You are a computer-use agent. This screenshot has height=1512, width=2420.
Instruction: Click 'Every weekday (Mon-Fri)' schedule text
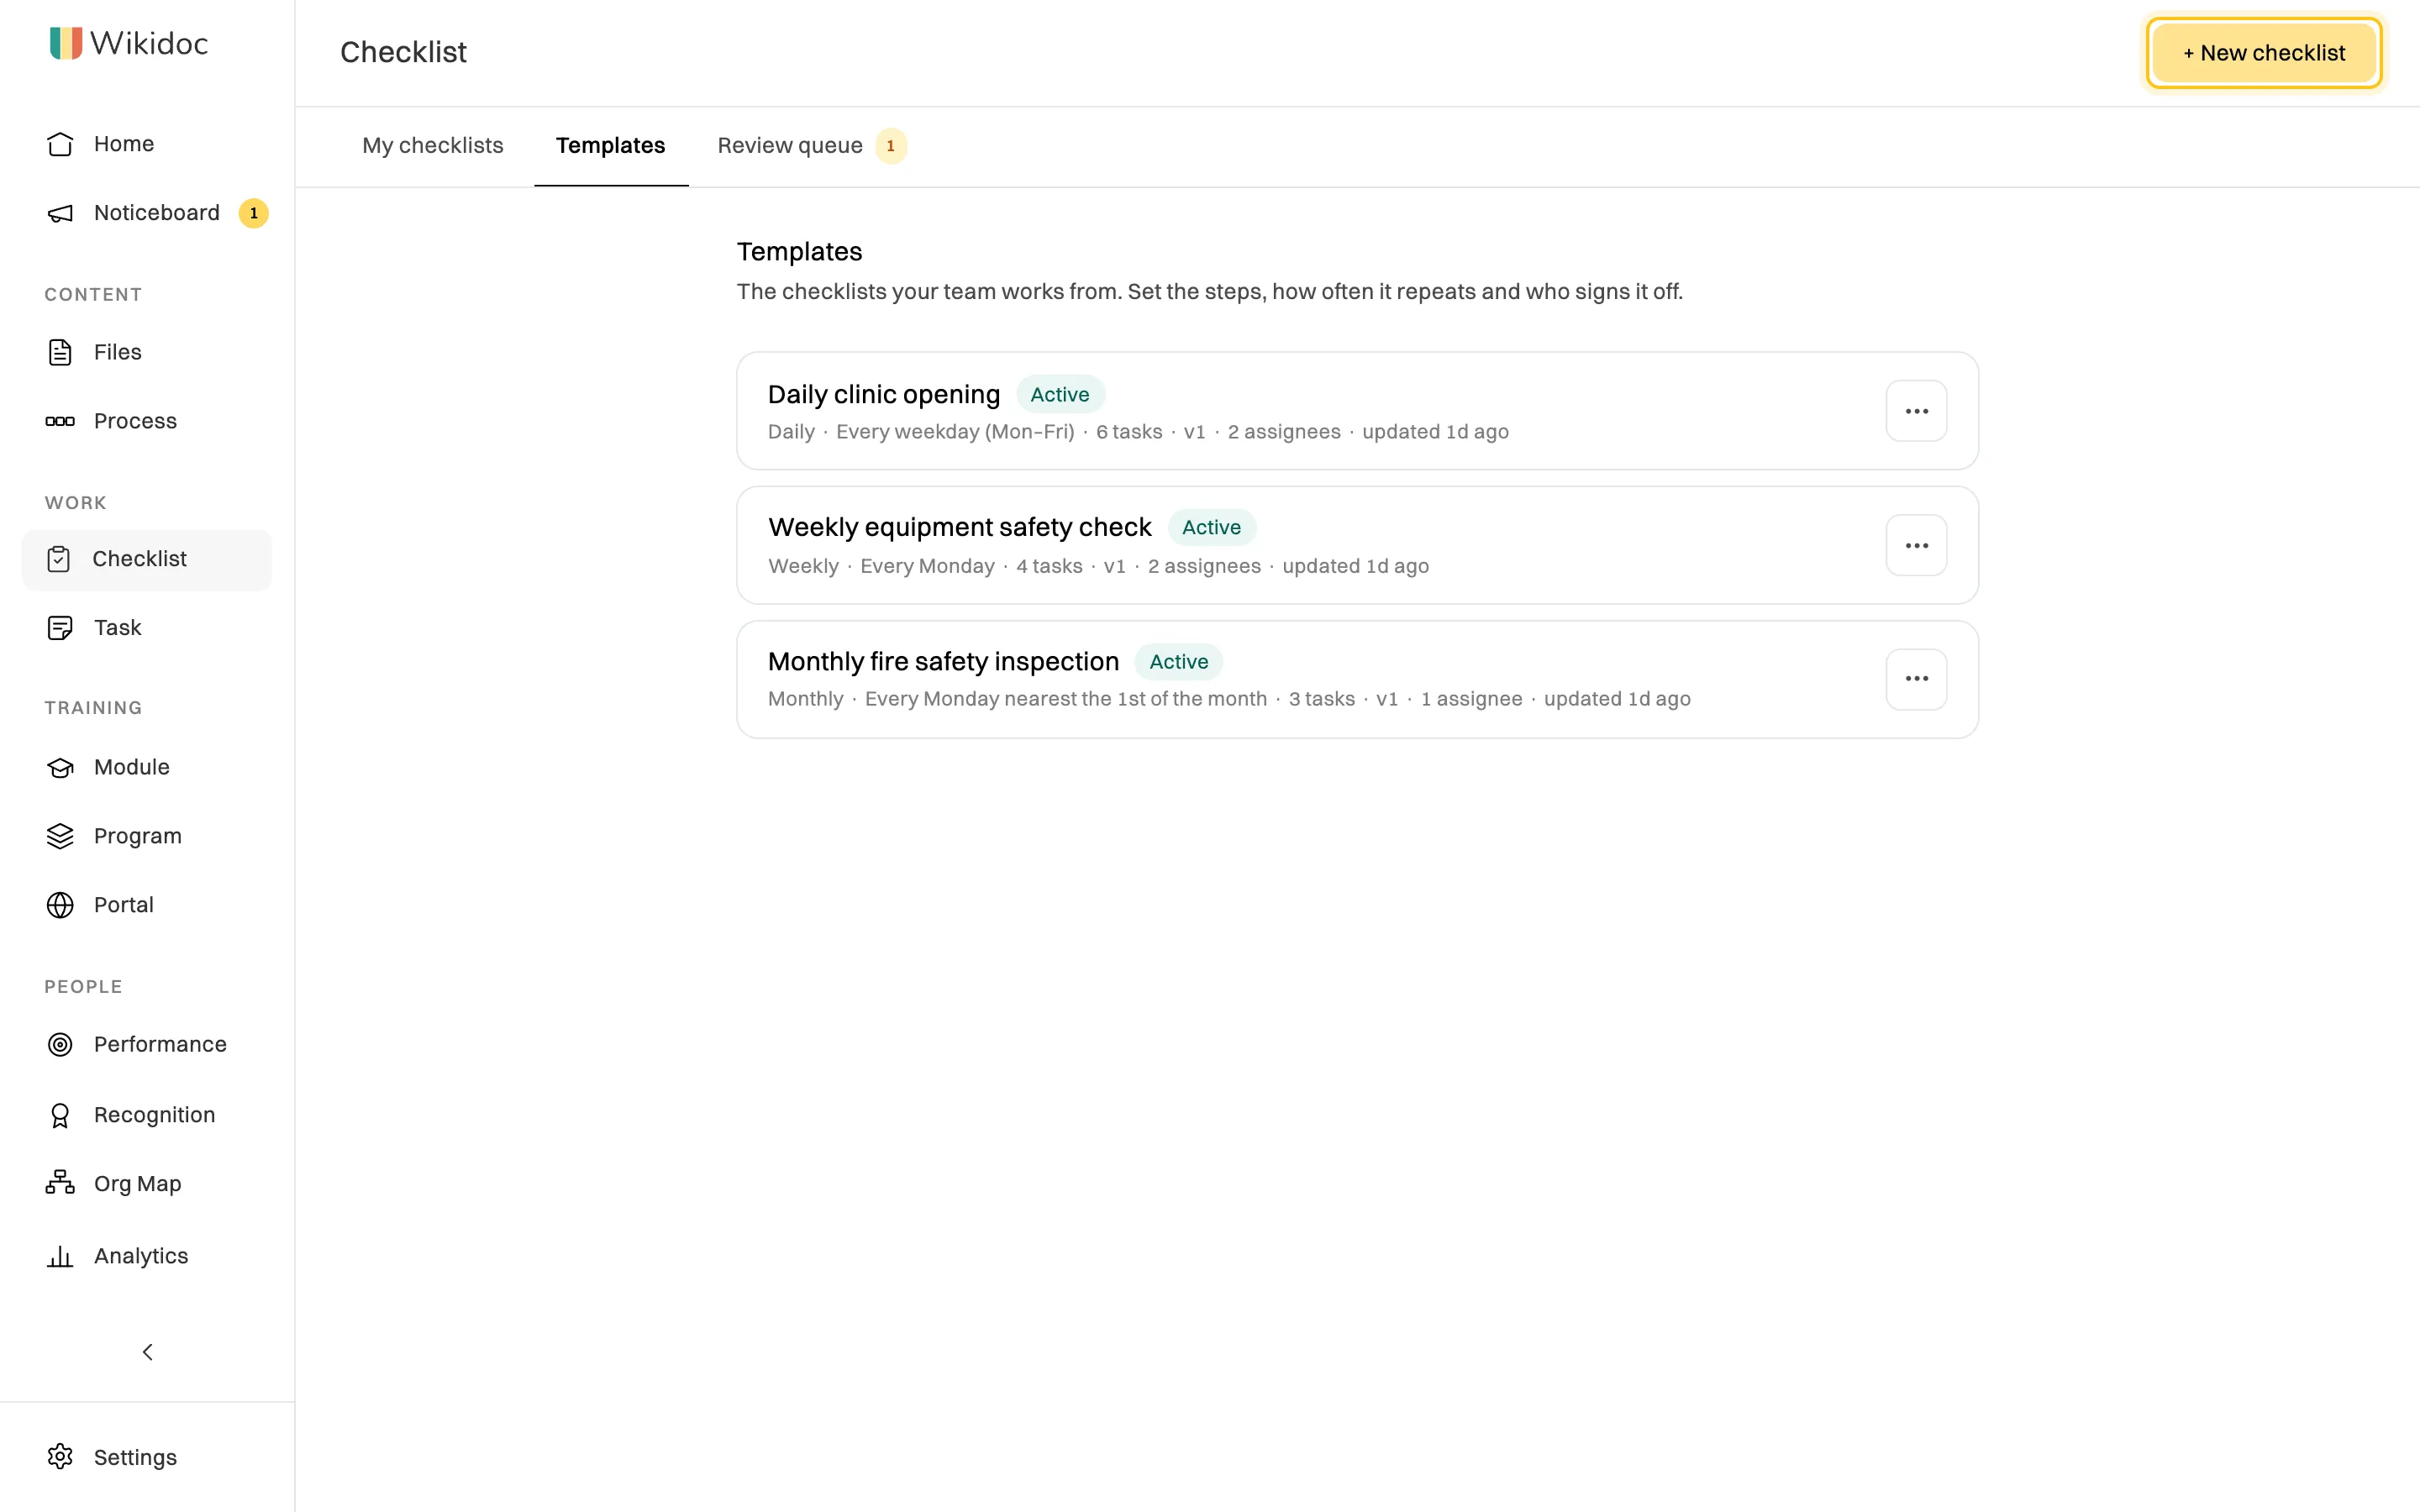[x=955, y=432]
